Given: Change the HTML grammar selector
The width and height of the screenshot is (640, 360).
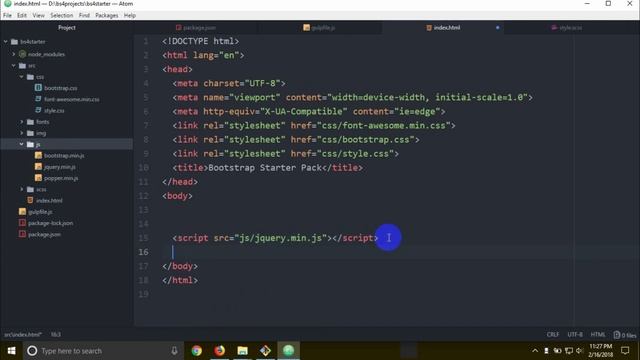Looking at the screenshot, I should [x=598, y=335].
